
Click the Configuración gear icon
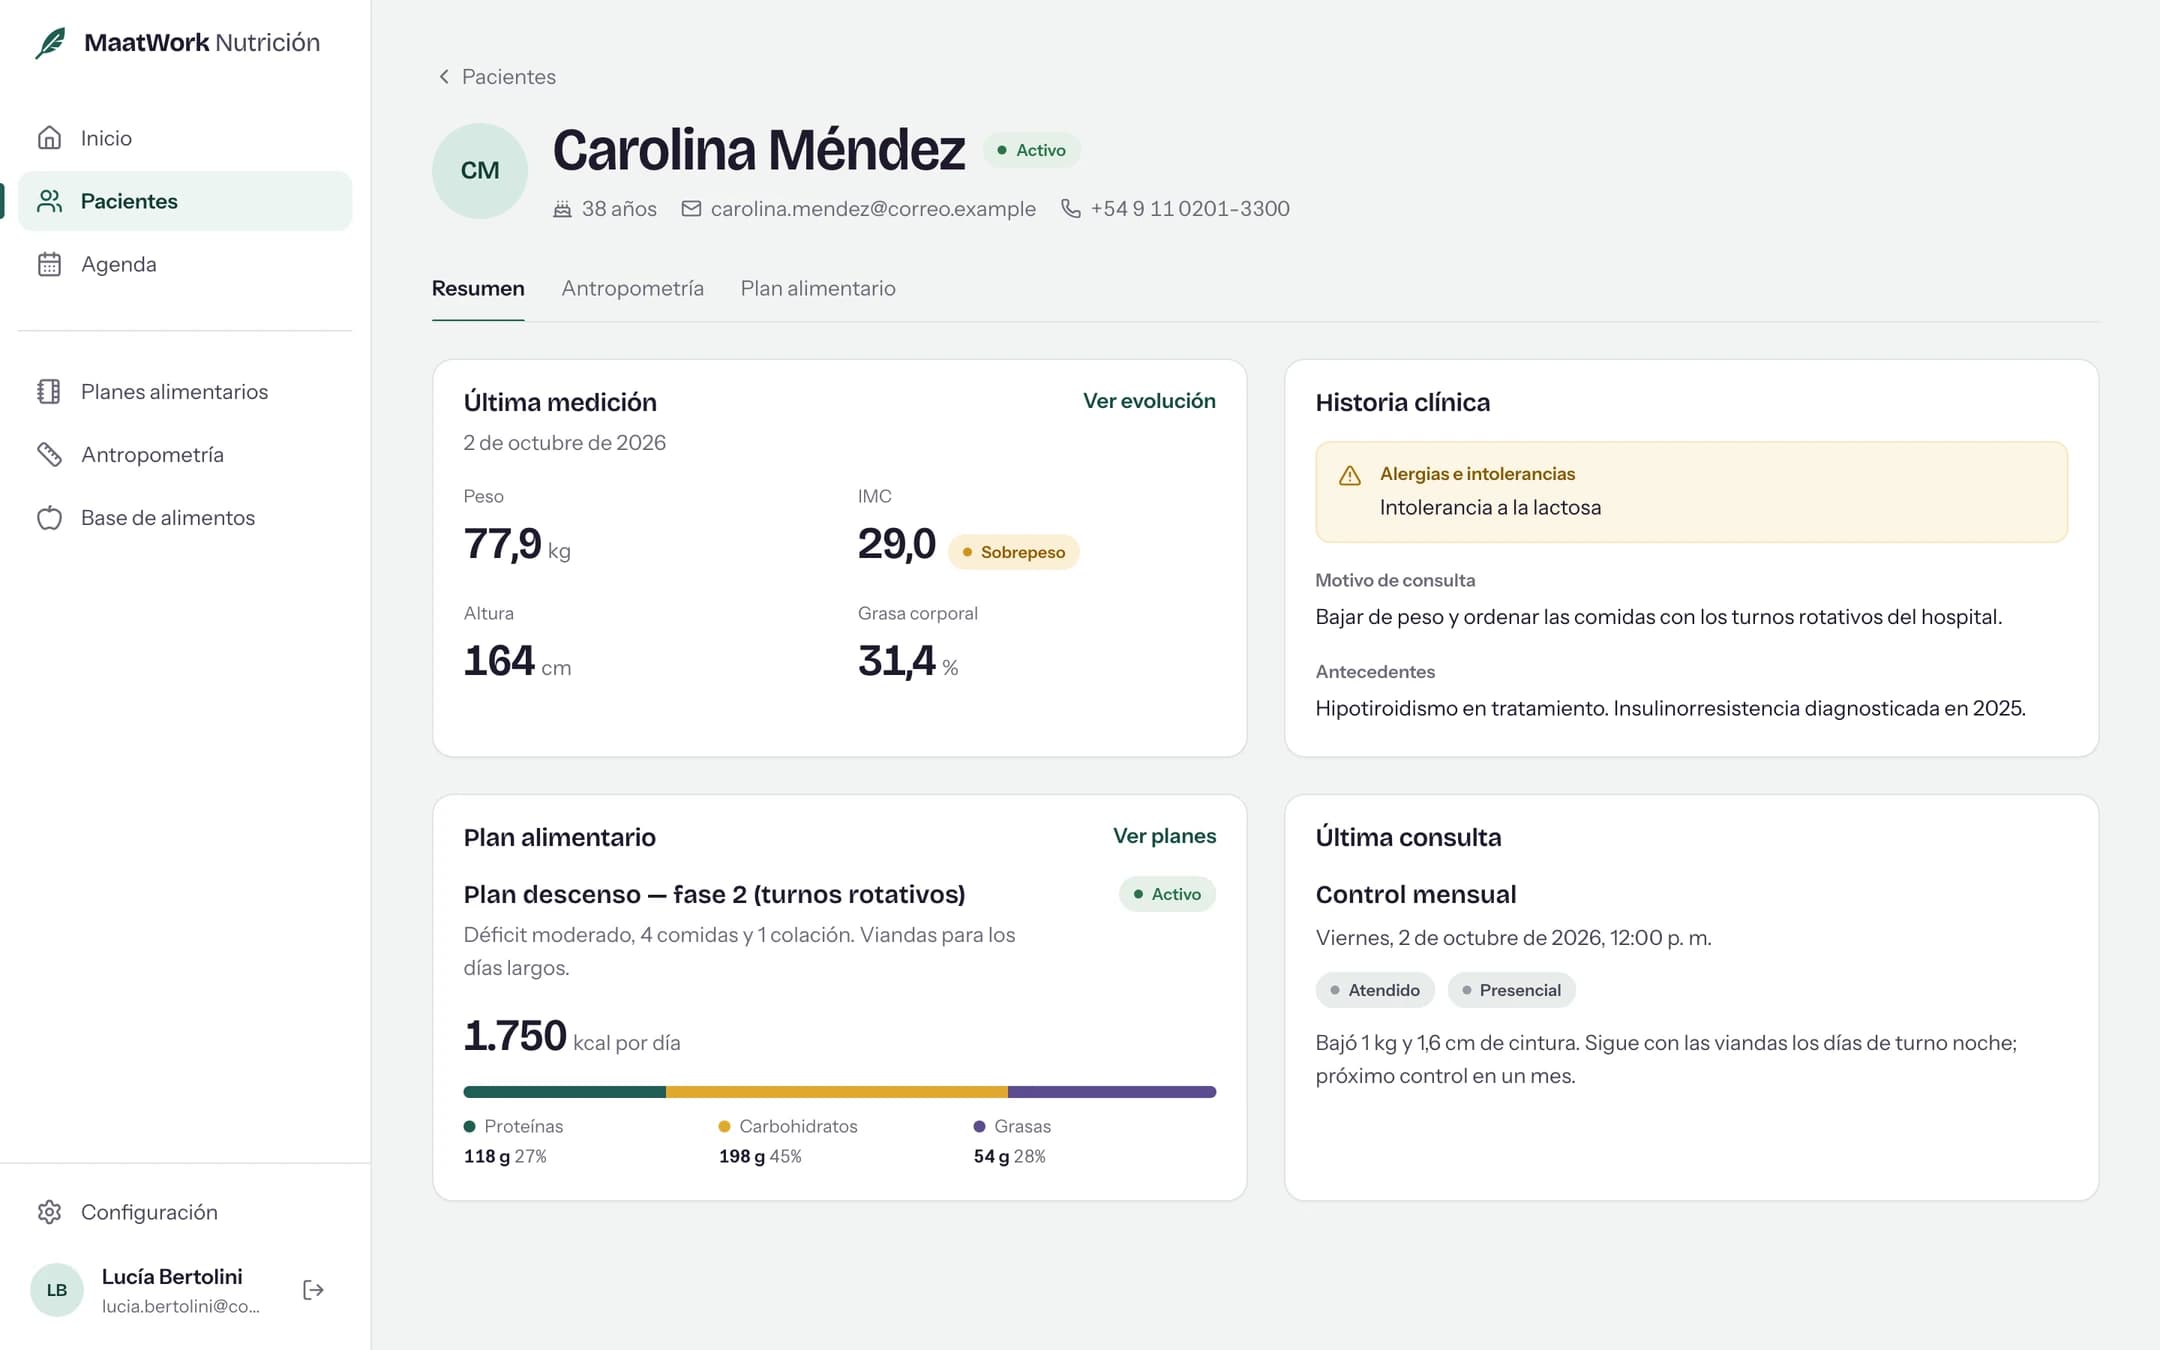click(x=49, y=1212)
